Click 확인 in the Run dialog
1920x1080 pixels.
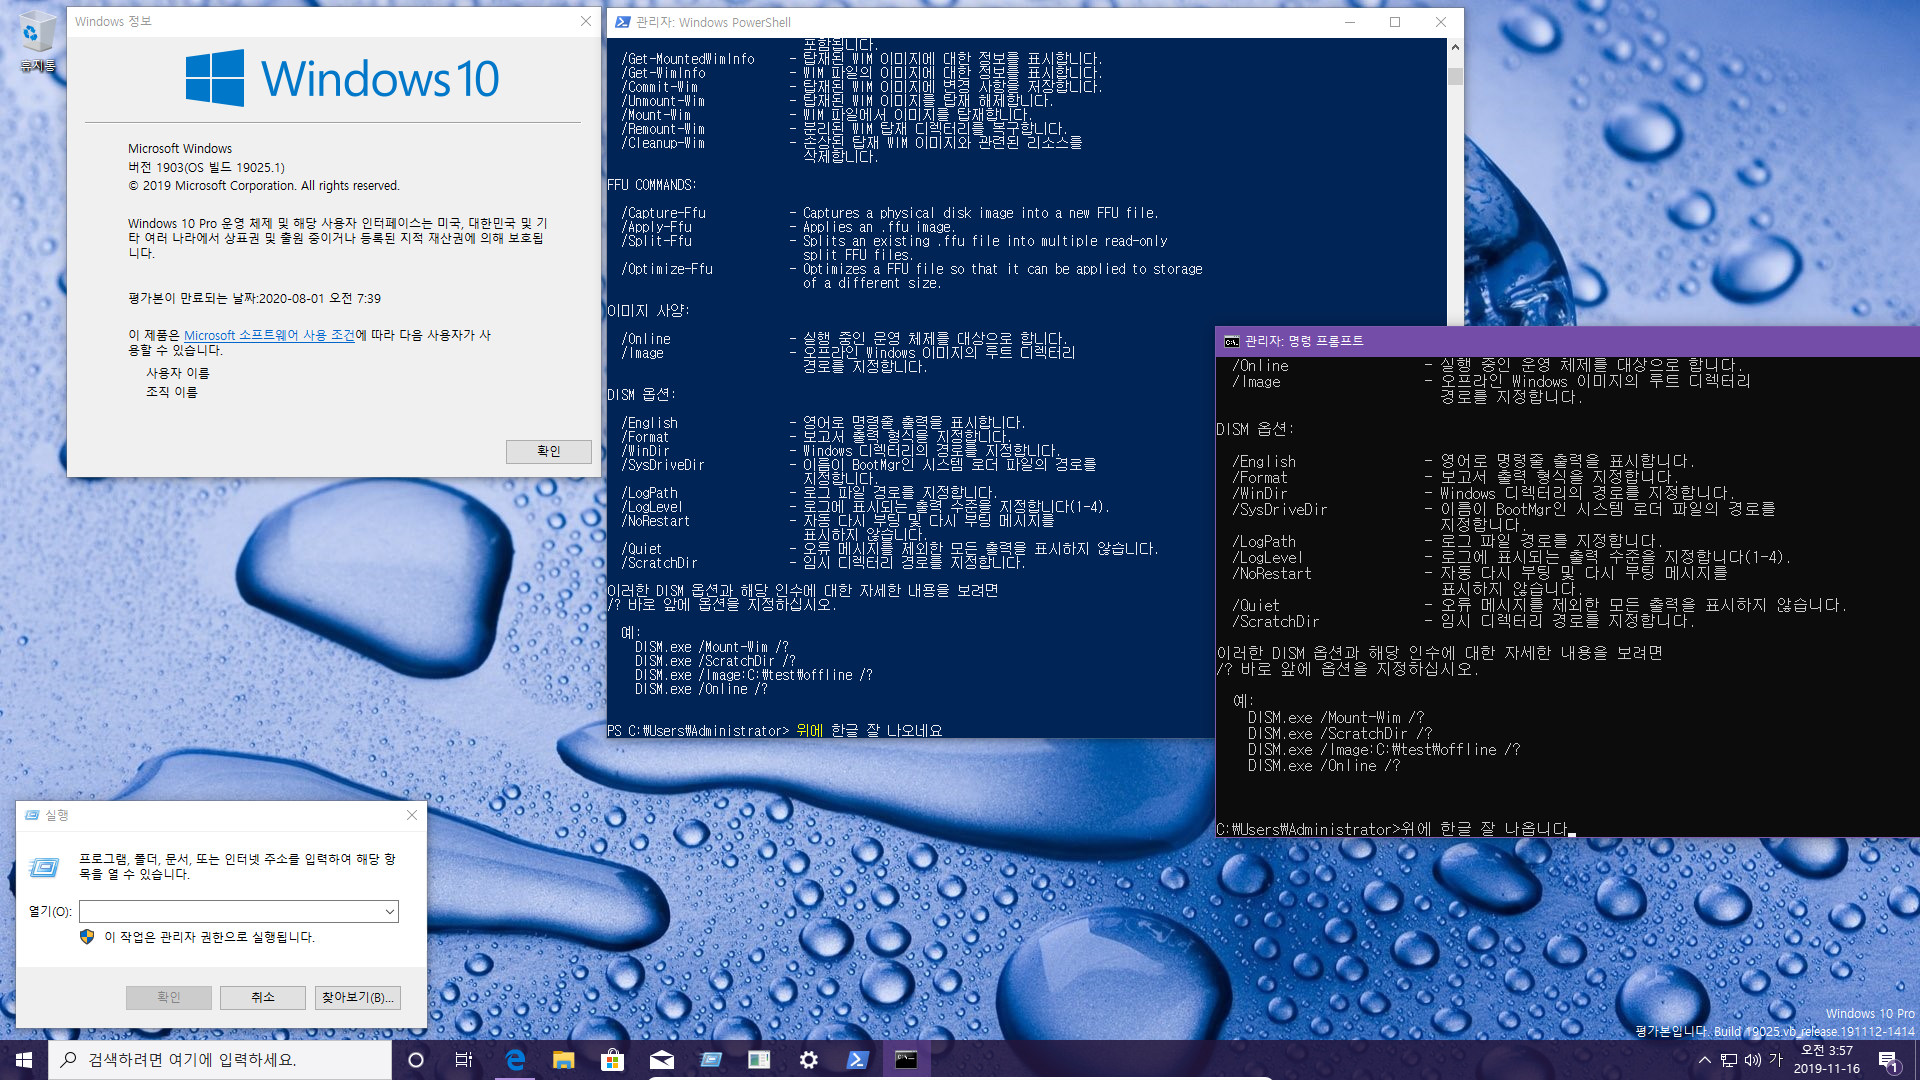[168, 997]
